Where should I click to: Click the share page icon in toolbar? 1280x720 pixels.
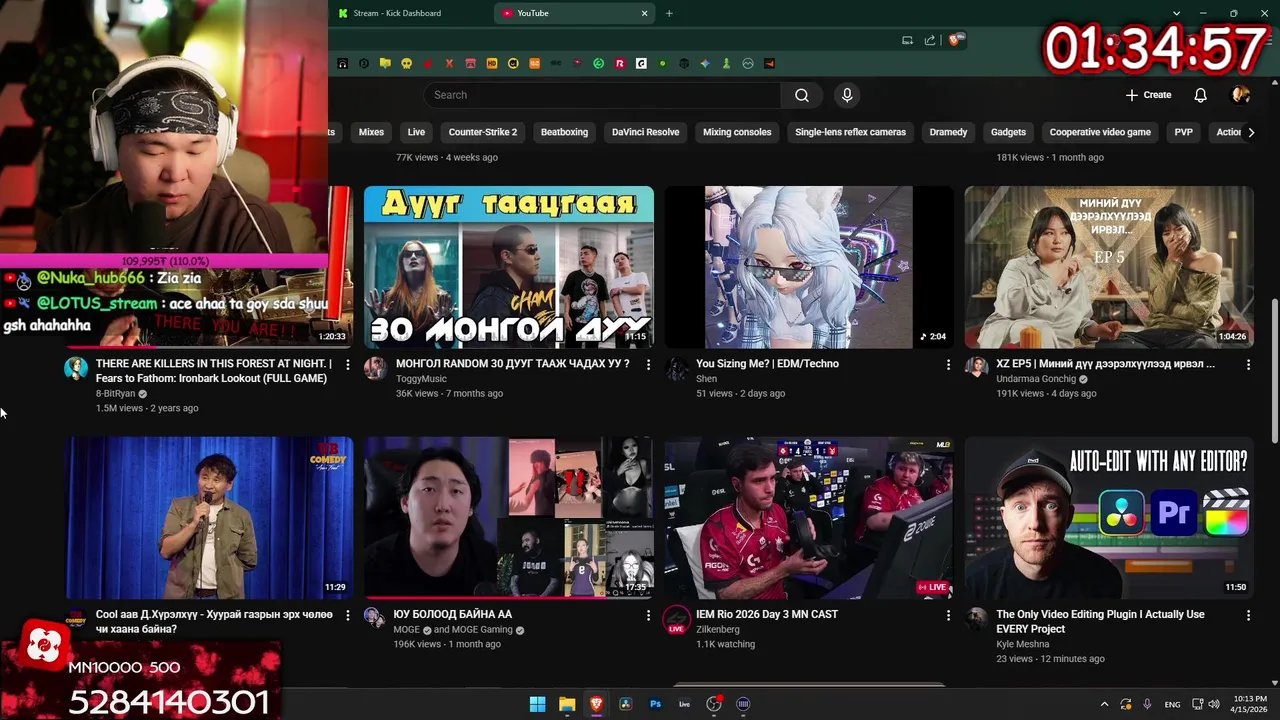click(930, 40)
